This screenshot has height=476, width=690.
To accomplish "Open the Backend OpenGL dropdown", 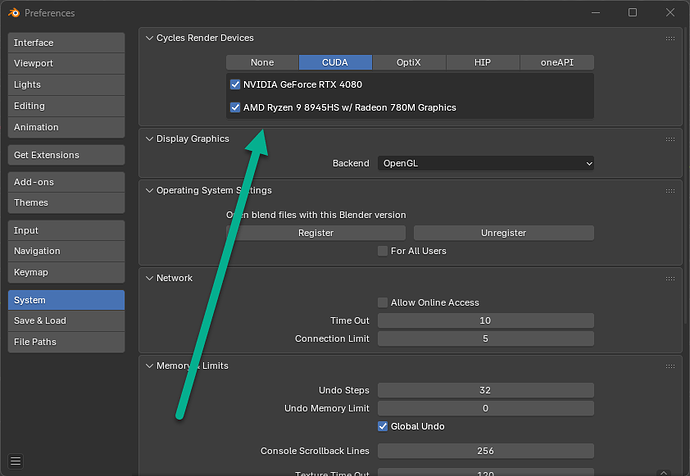I will pos(486,163).
